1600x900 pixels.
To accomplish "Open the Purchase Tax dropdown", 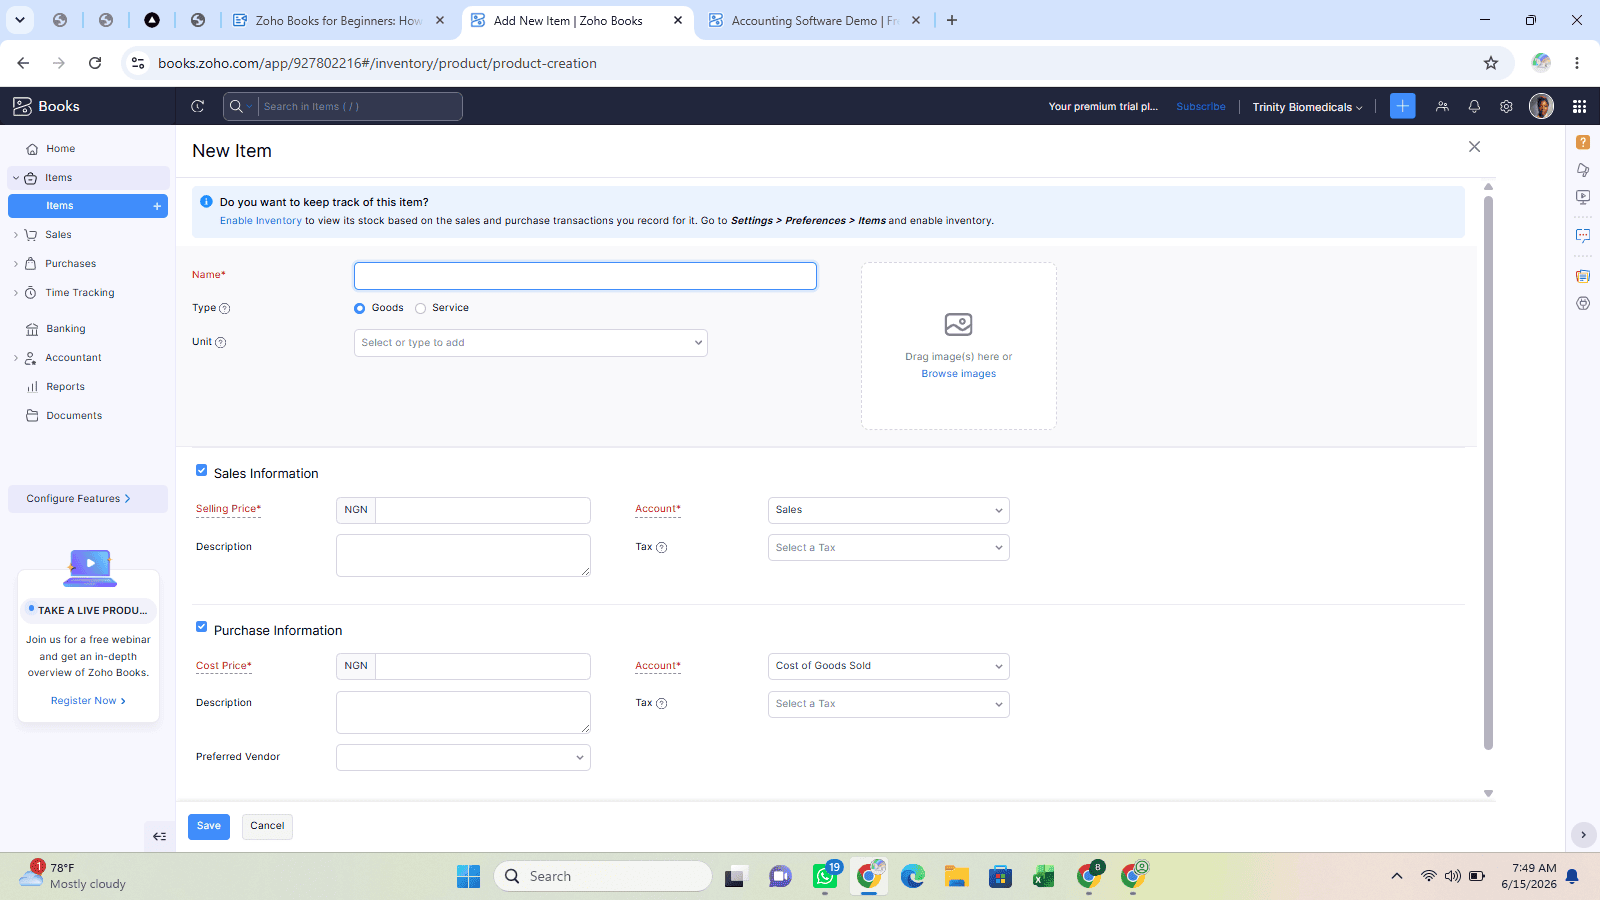I will [x=889, y=704].
